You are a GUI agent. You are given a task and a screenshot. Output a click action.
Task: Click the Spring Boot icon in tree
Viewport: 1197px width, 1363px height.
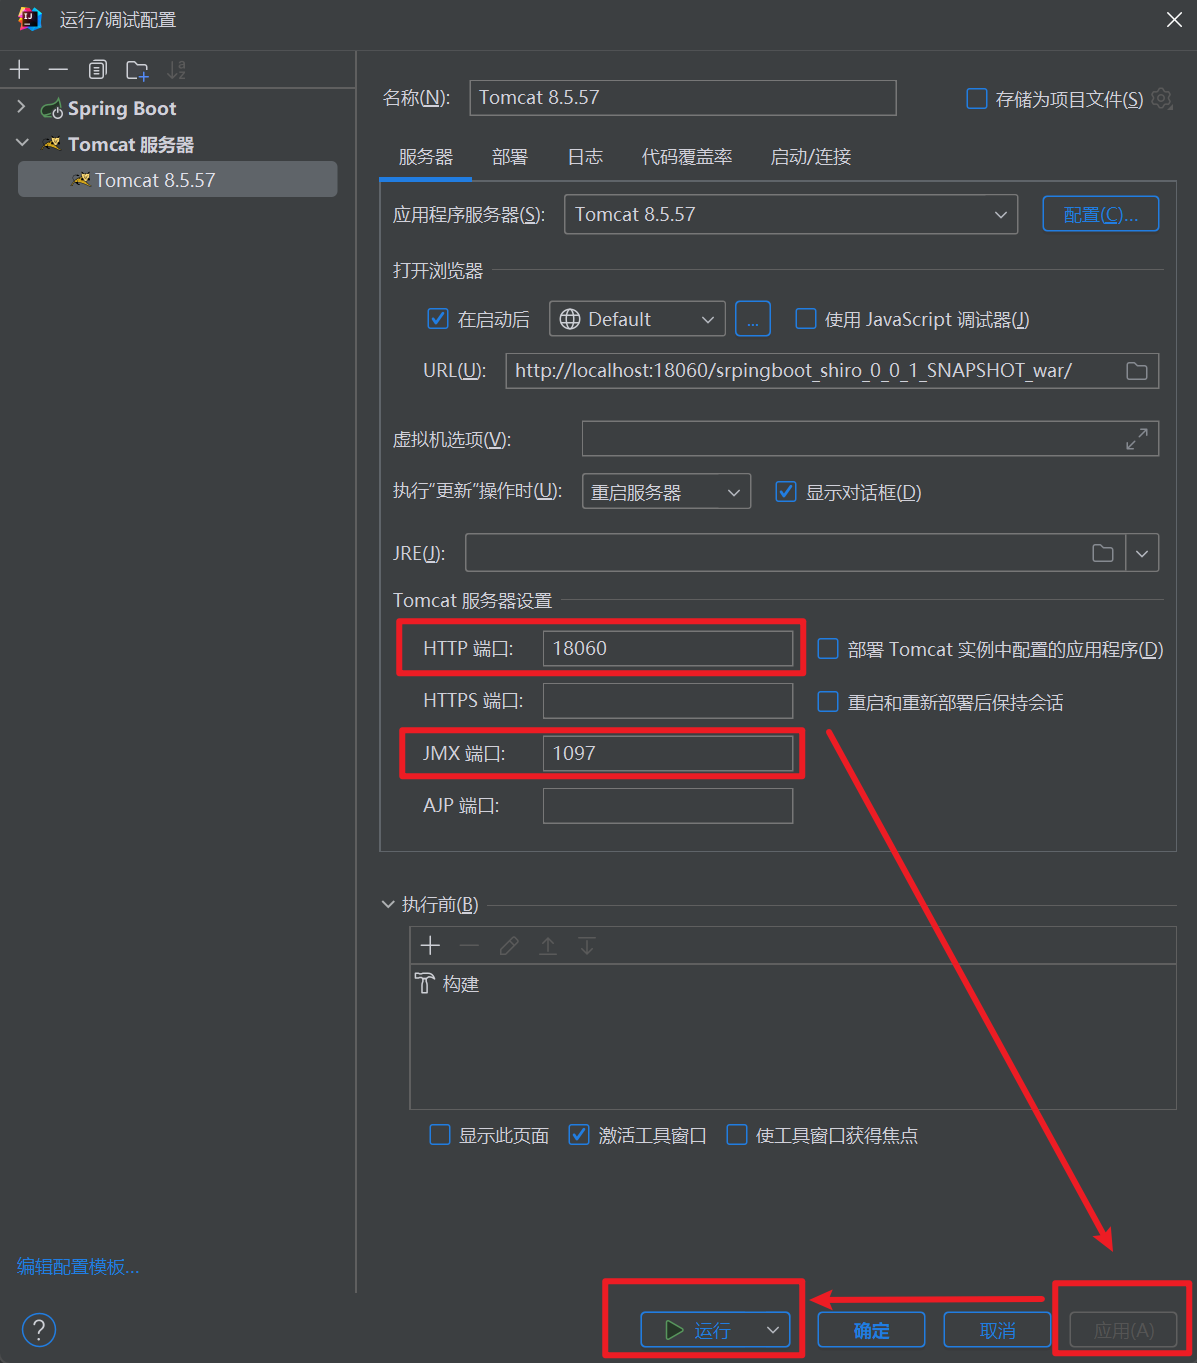point(51,109)
